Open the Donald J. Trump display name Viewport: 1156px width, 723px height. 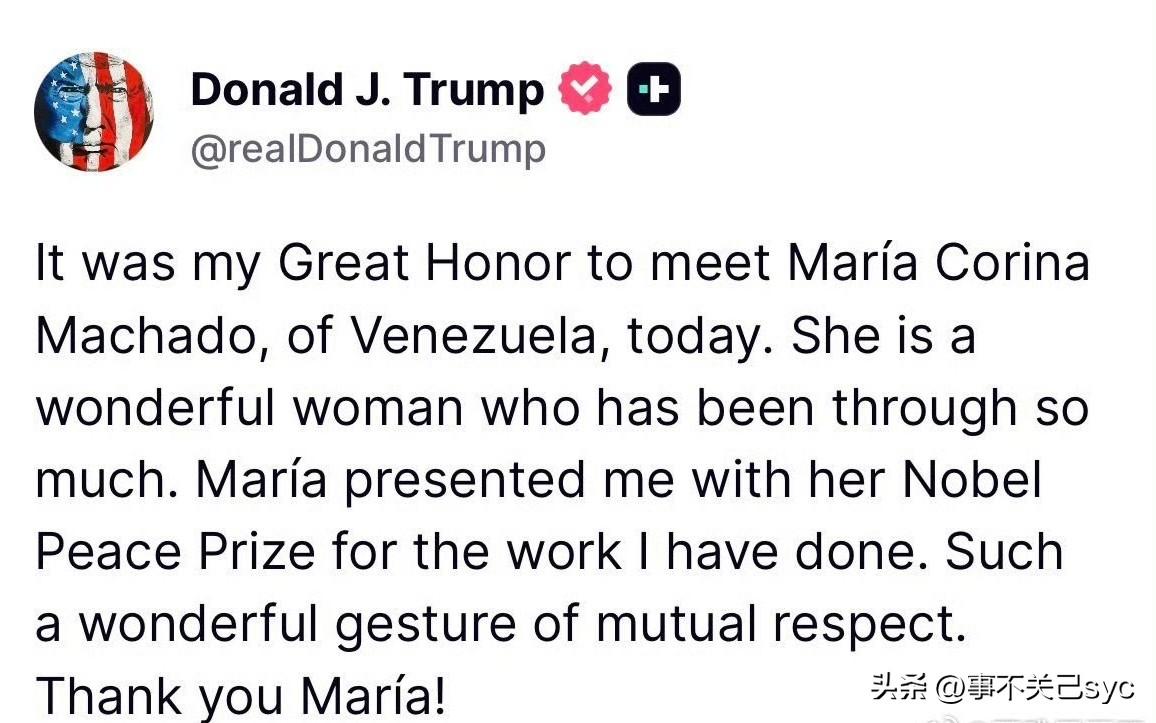tap(366, 90)
